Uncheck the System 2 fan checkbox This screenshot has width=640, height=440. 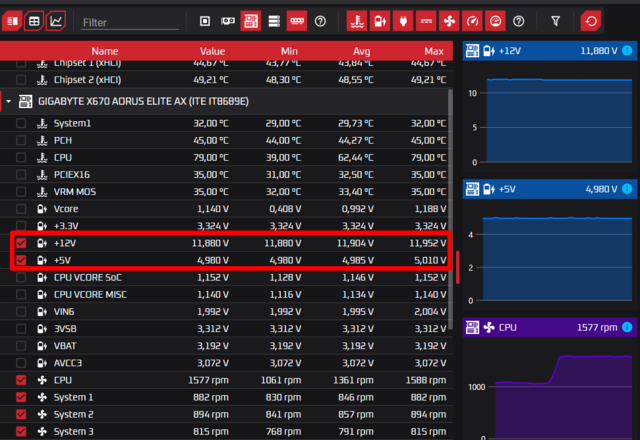pyautogui.click(x=21, y=414)
